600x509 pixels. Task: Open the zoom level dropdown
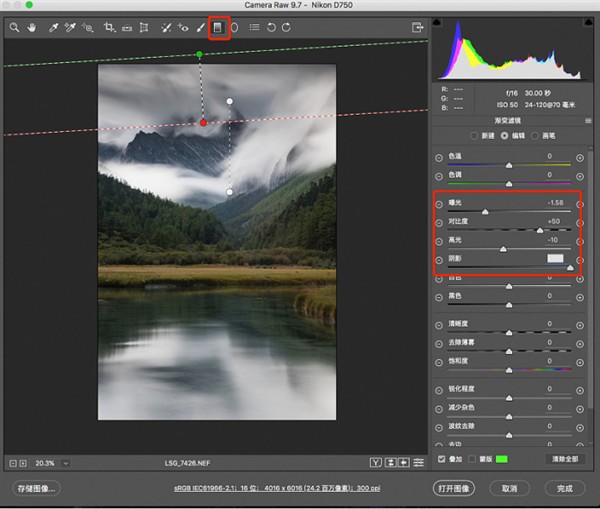66,463
